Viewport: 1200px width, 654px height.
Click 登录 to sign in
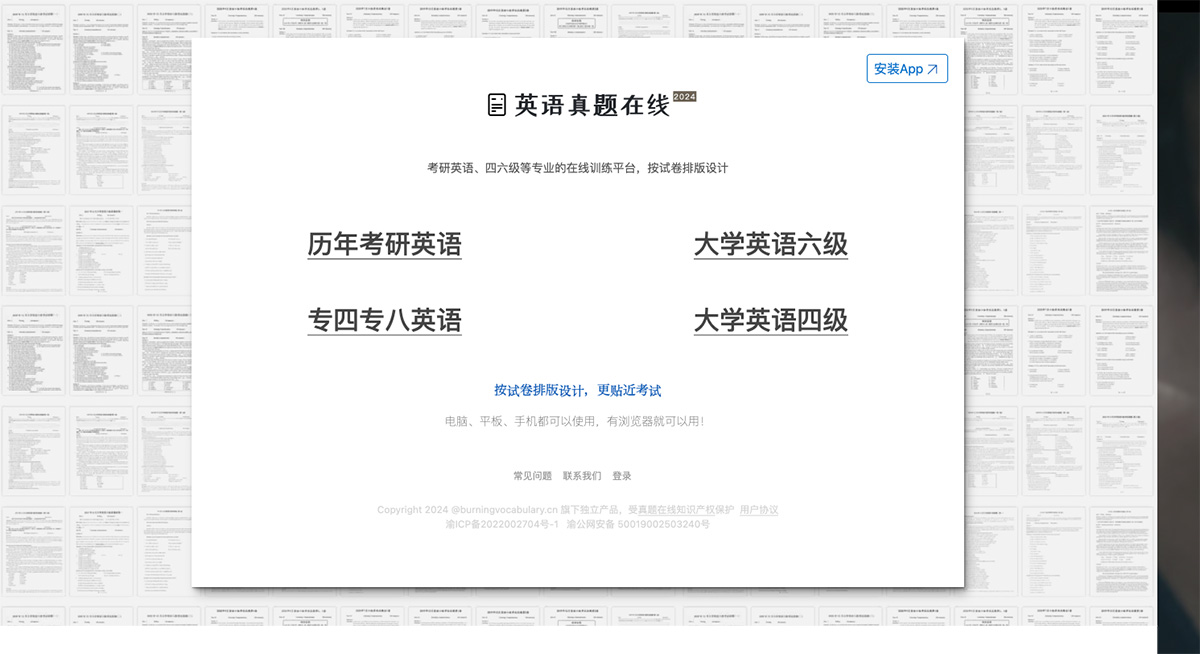coord(622,475)
